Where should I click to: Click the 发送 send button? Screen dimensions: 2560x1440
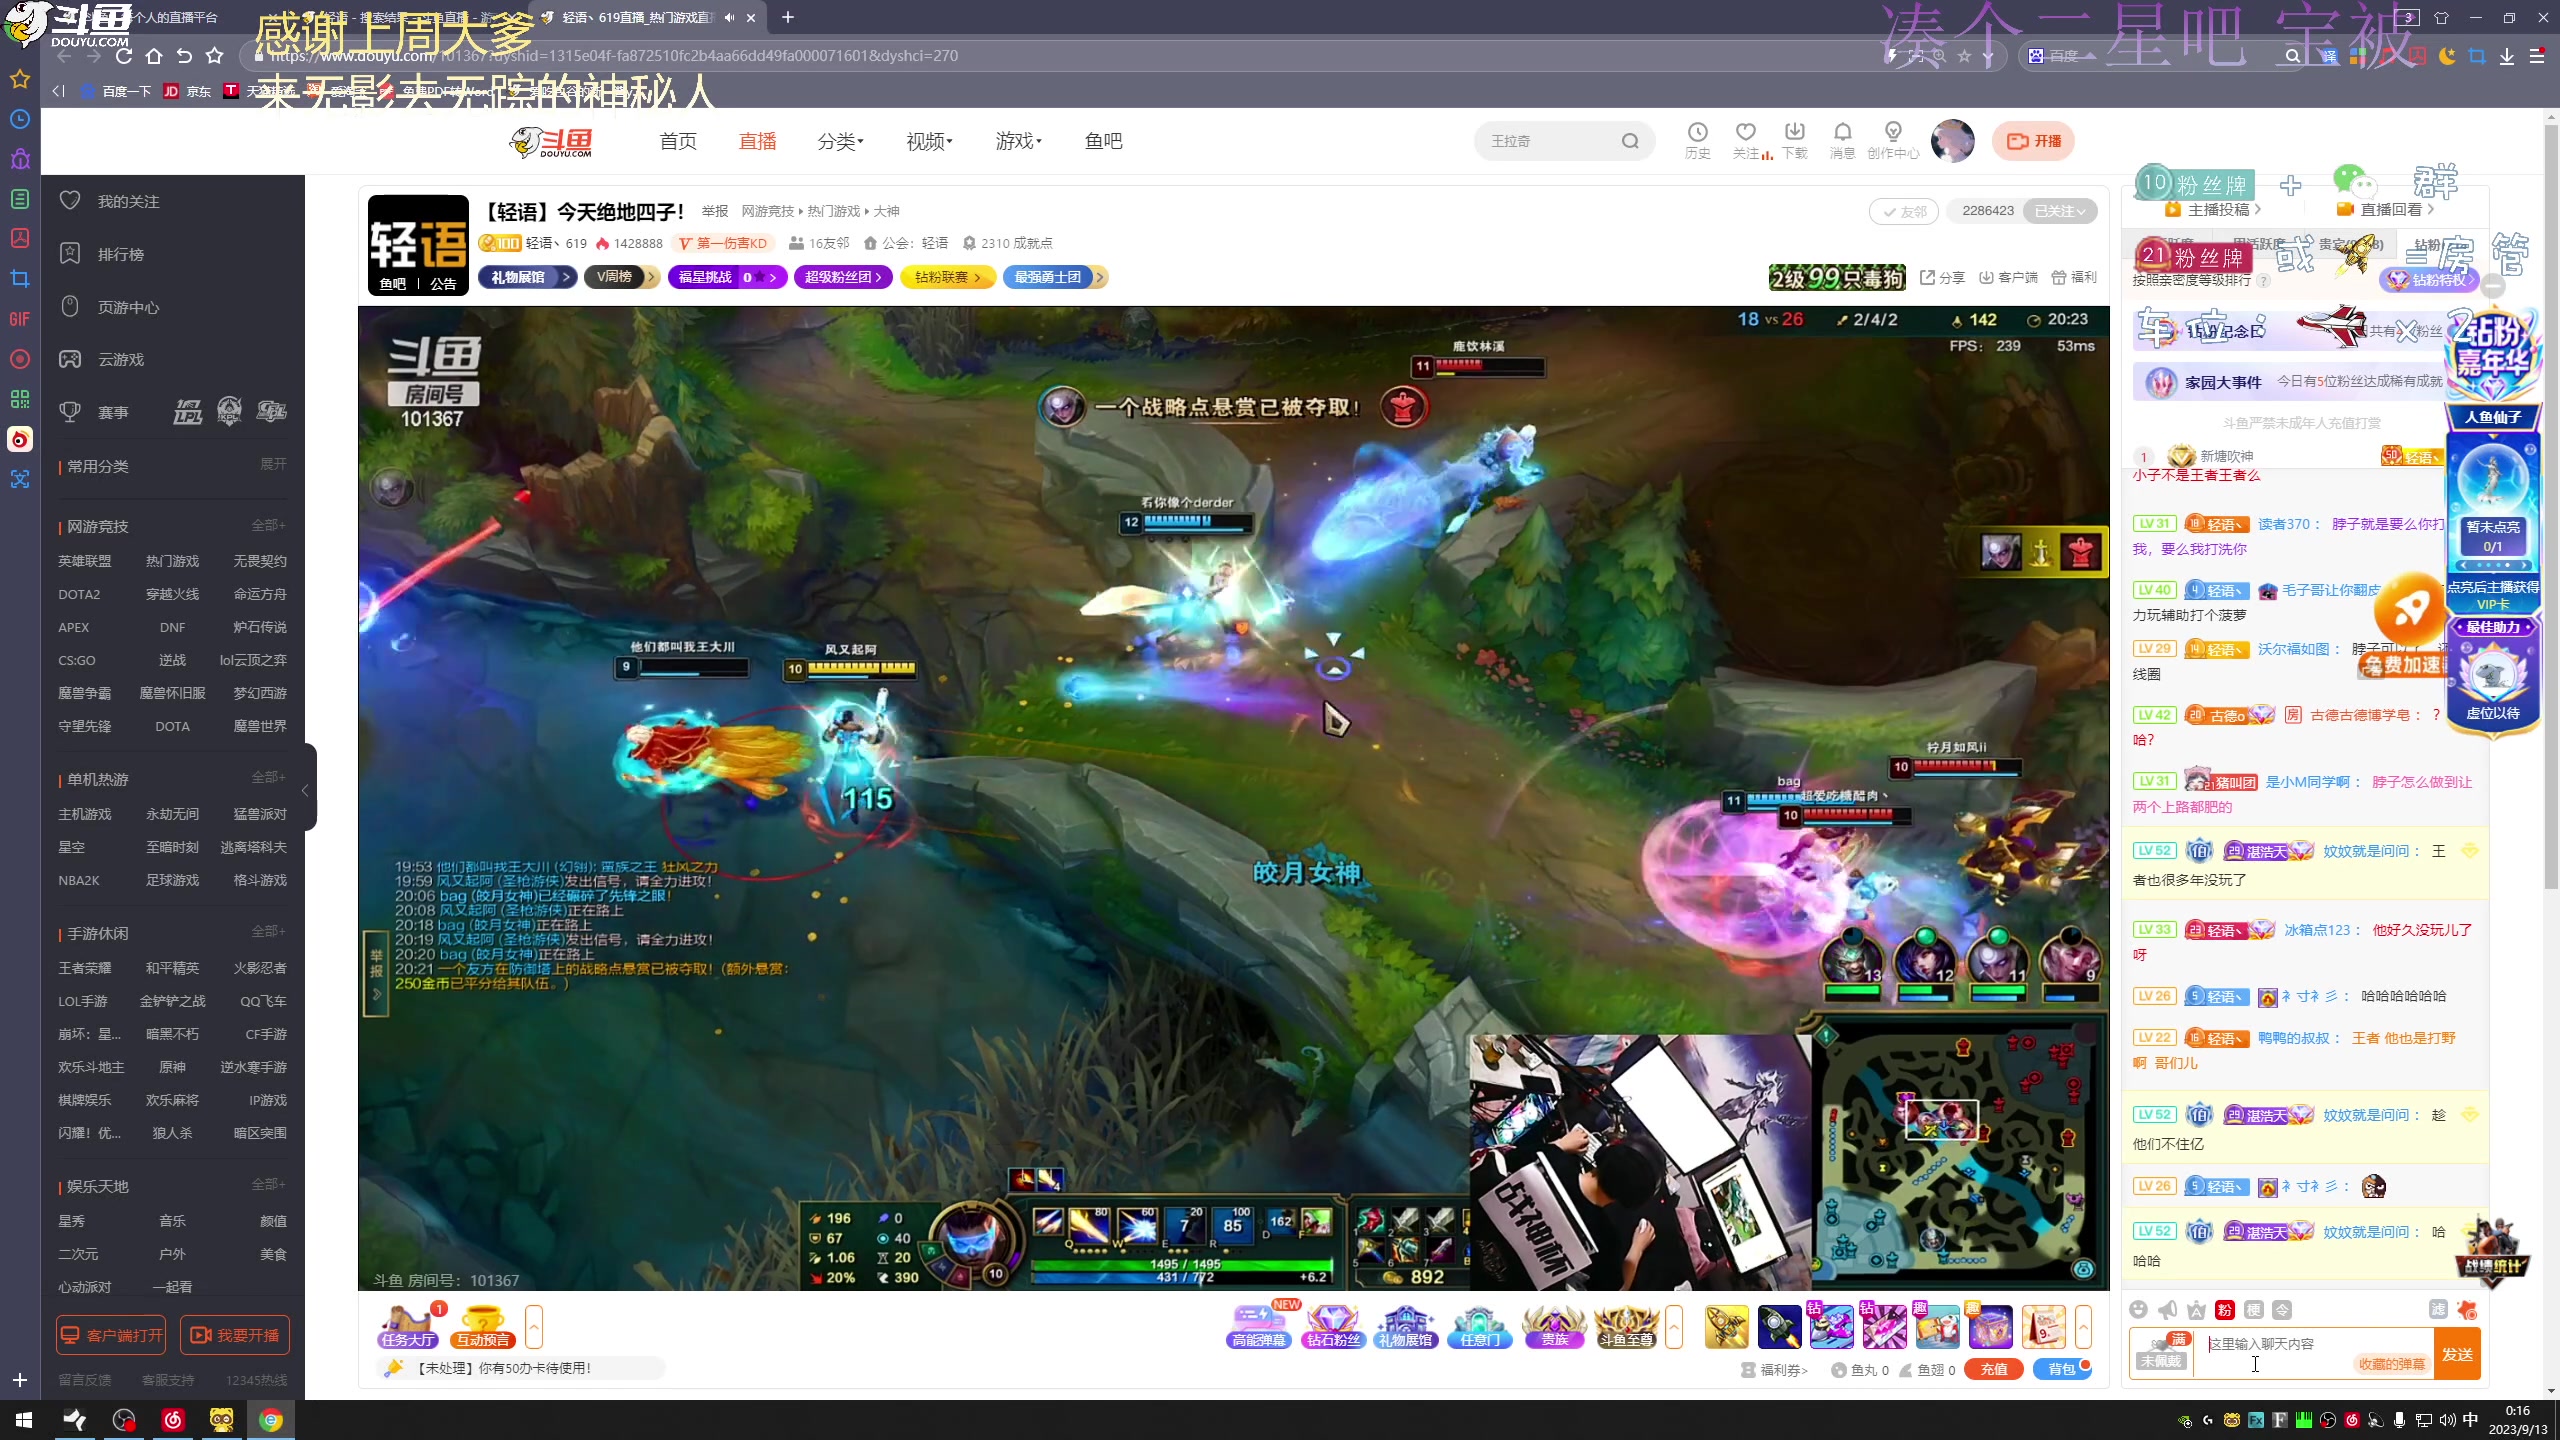point(2457,1354)
